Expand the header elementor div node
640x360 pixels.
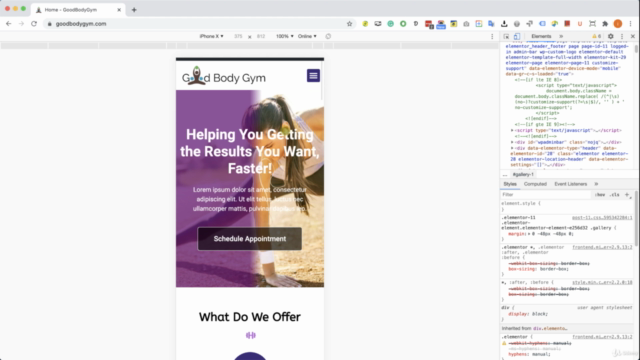pyautogui.click(x=512, y=148)
